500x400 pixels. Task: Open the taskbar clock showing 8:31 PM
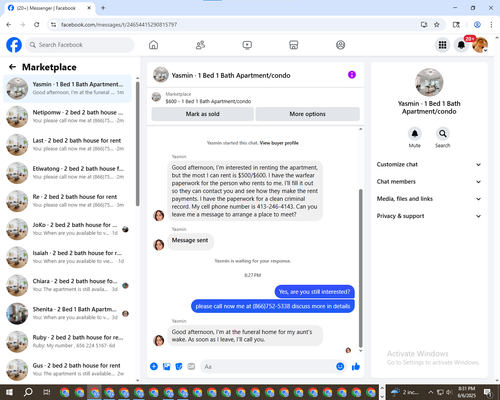tap(467, 392)
